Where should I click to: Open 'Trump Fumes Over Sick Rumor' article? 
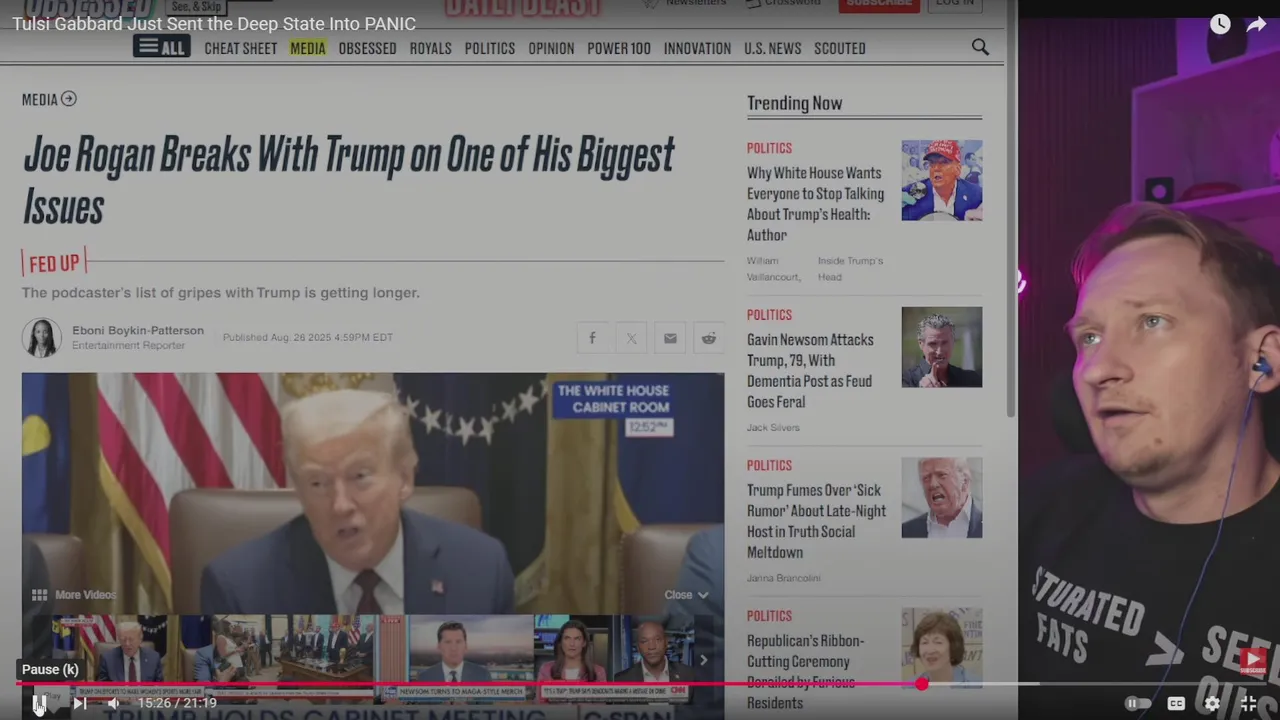pyautogui.click(x=816, y=521)
